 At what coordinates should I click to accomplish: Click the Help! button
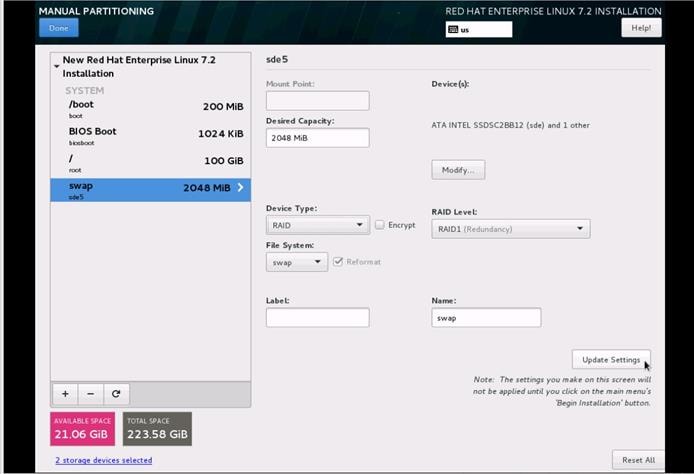[x=641, y=28]
